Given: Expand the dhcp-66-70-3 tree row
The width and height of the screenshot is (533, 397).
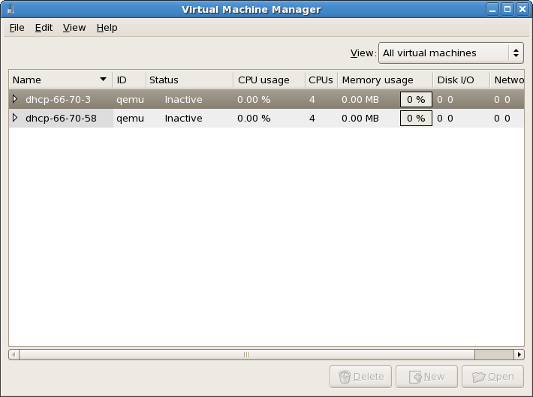Looking at the screenshot, I should [x=15, y=99].
